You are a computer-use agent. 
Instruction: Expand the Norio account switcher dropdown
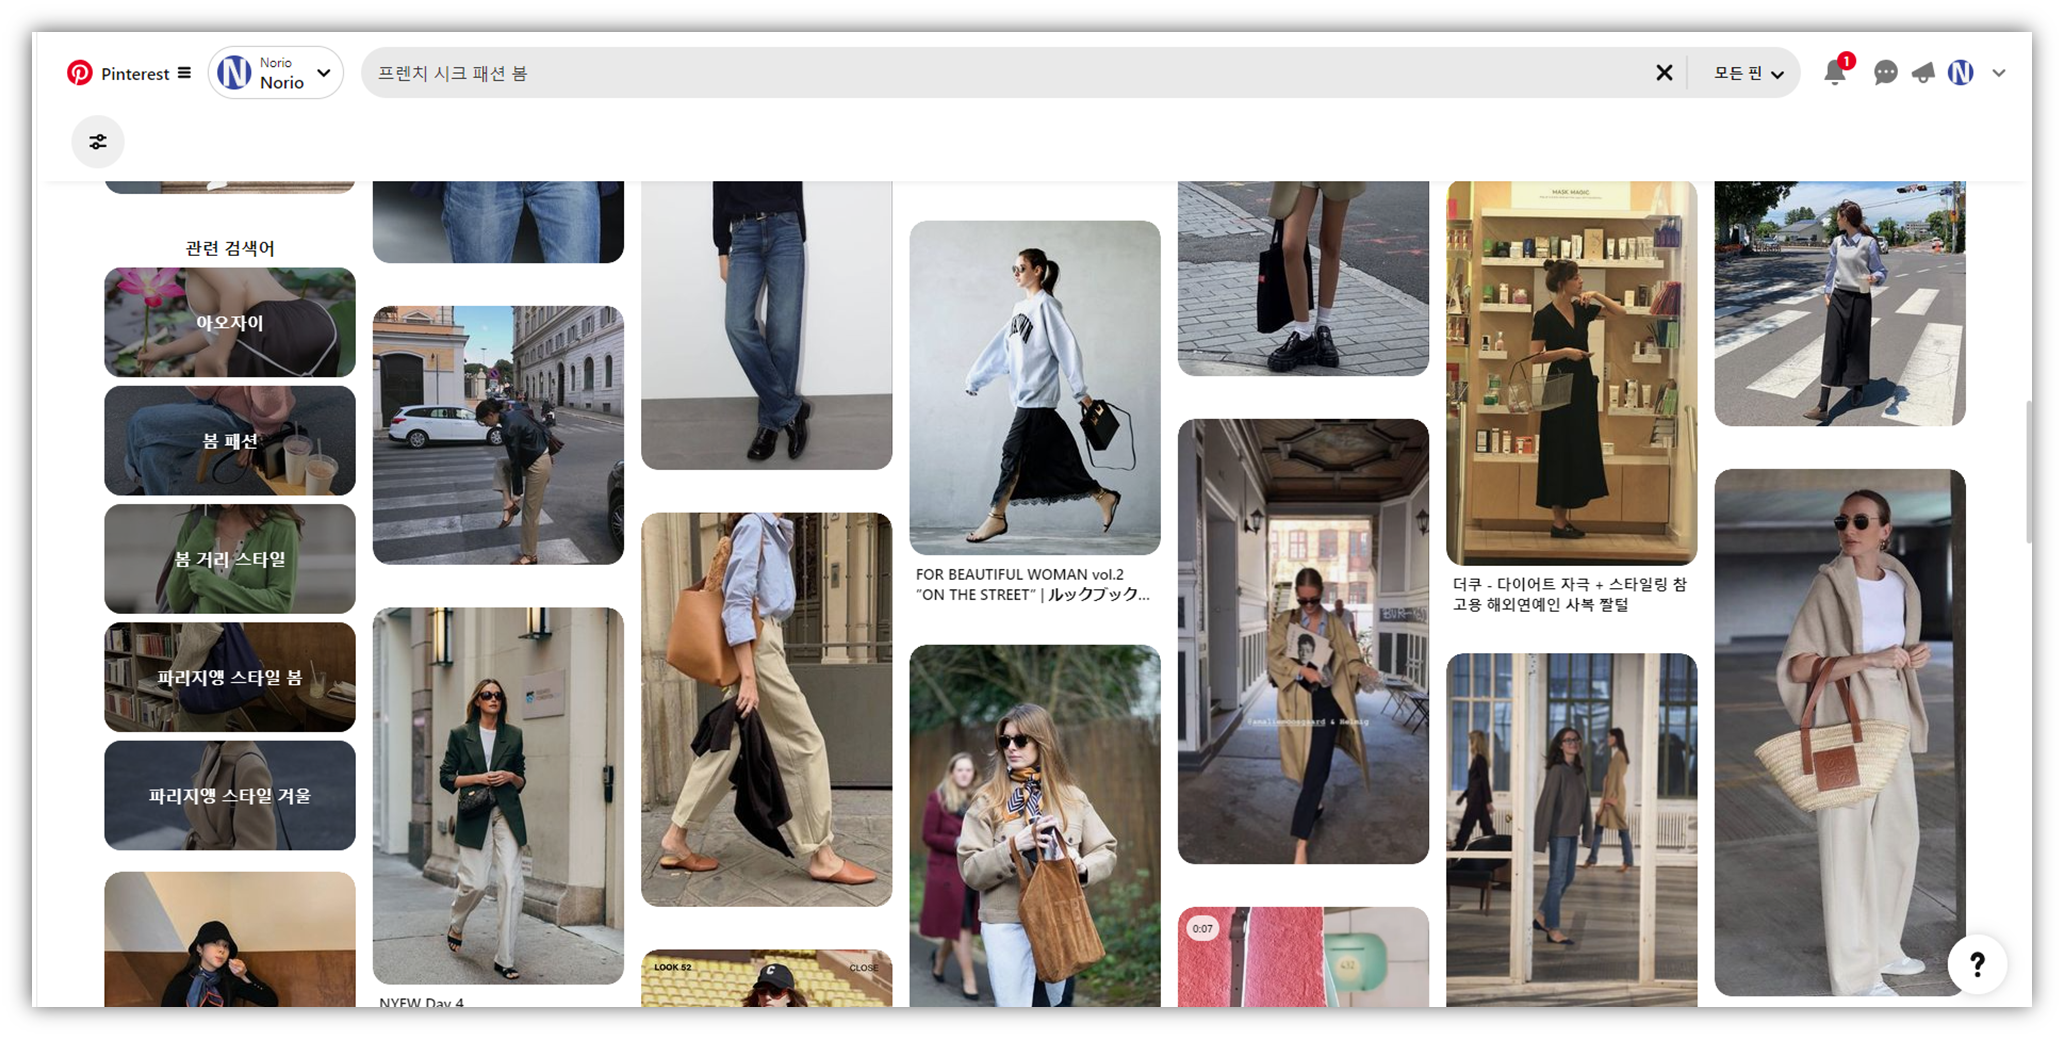tap(323, 73)
